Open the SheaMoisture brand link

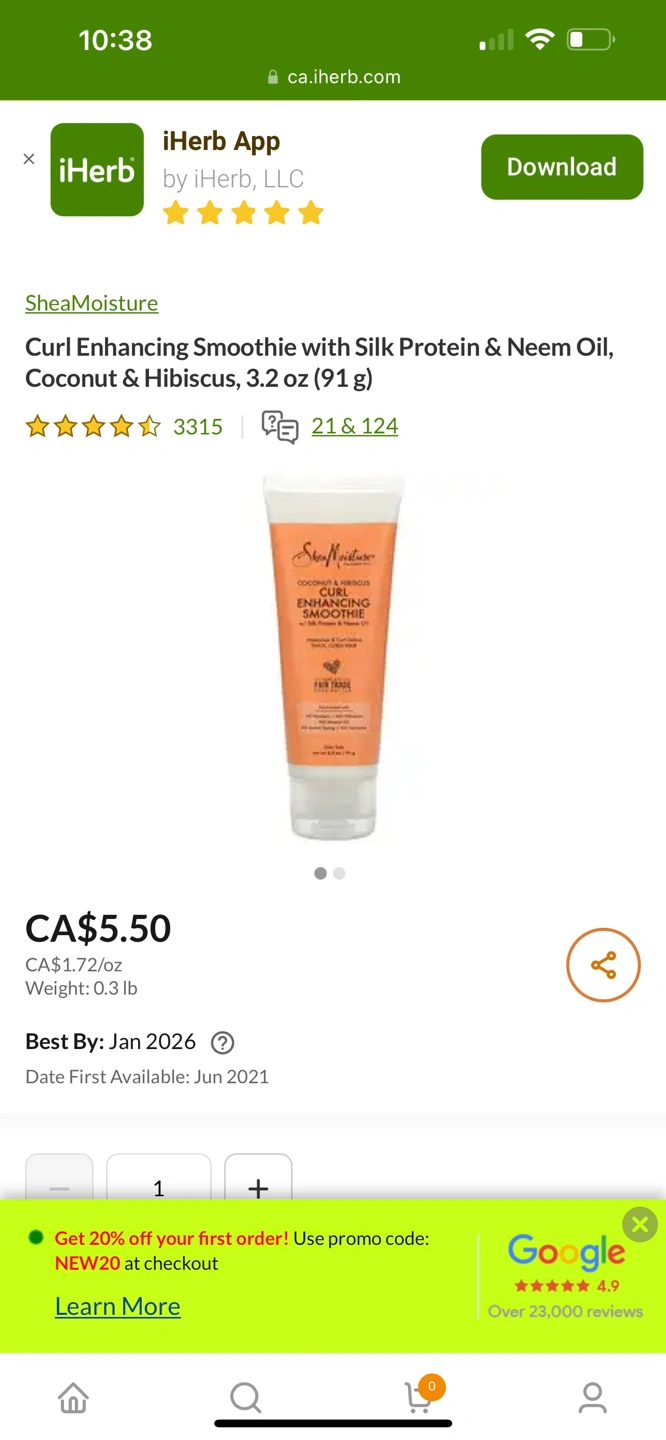(x=92, y=303)
